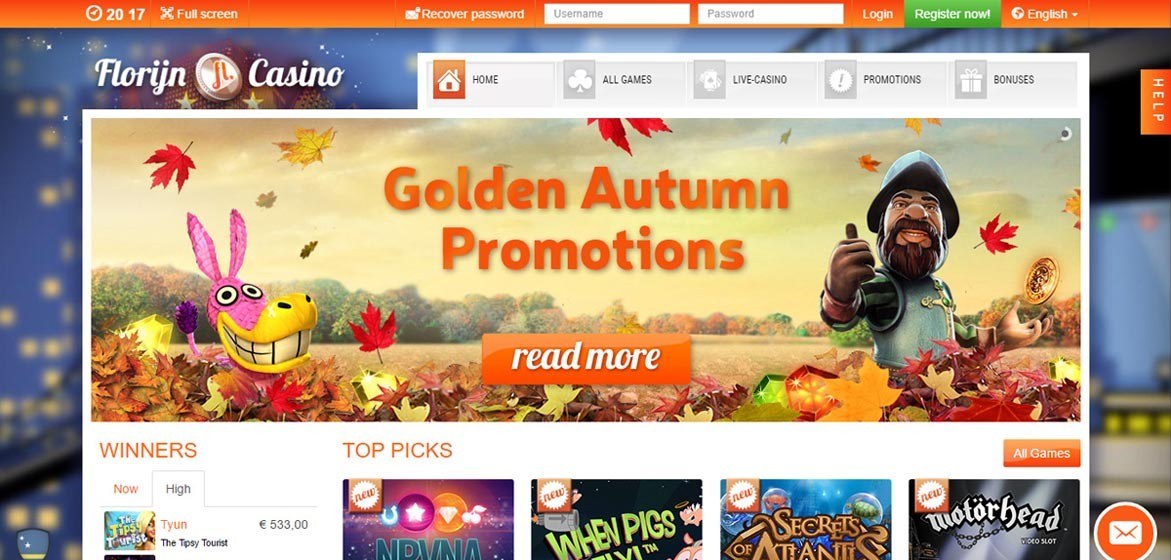Expand the English language dropdown
The height and width of the screenshot is (560, 1171).
[x=1044, y=13]
